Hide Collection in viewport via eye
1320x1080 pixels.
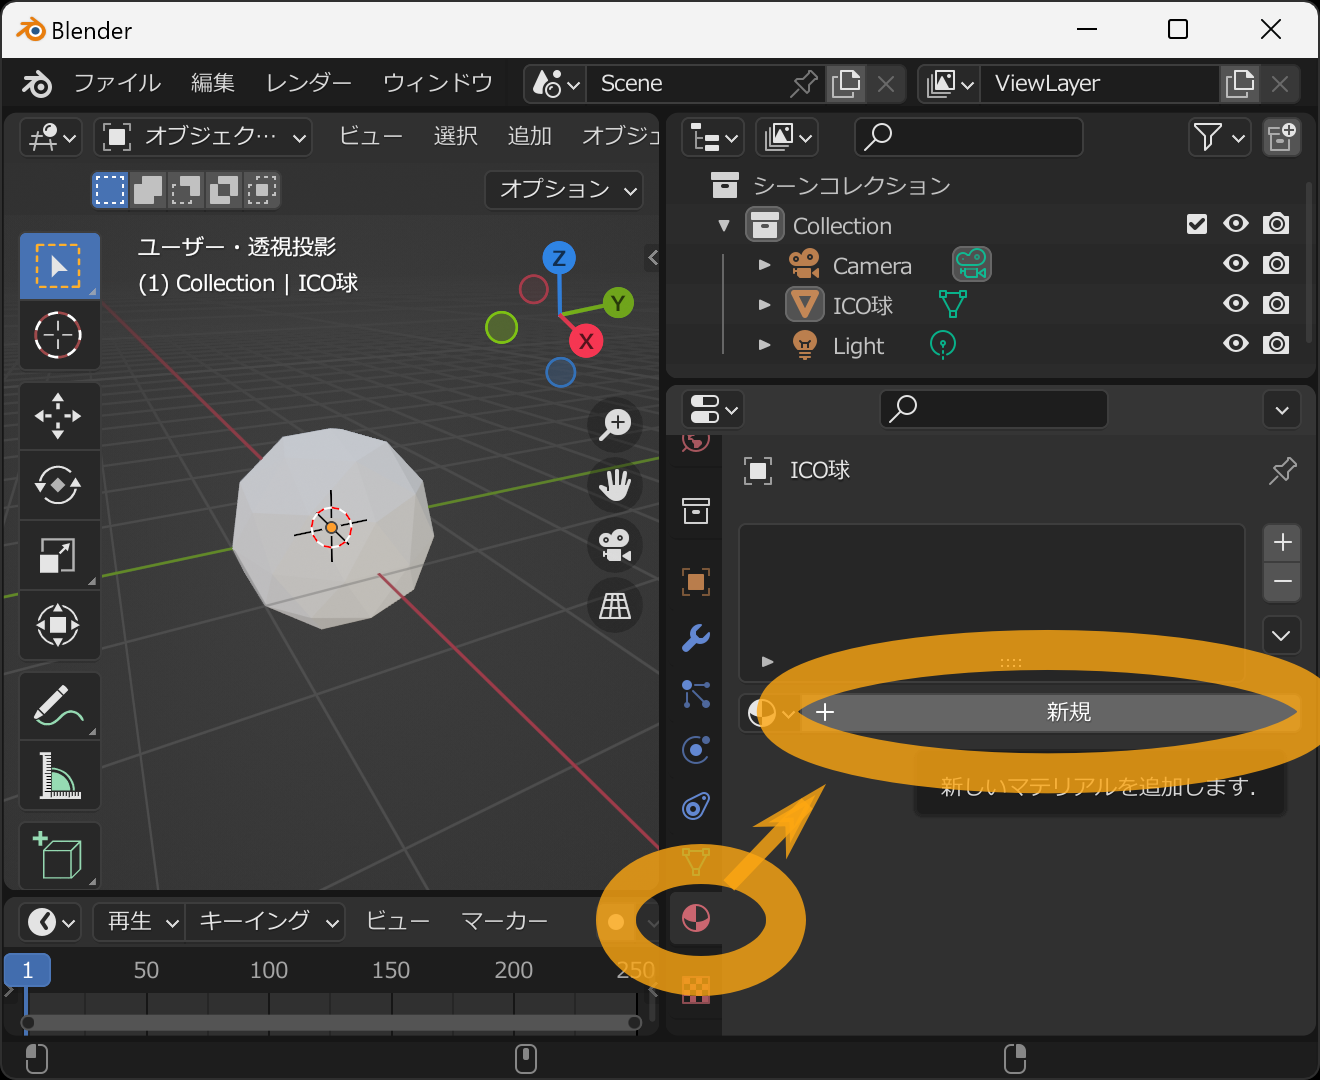(x=1236, y=224)
